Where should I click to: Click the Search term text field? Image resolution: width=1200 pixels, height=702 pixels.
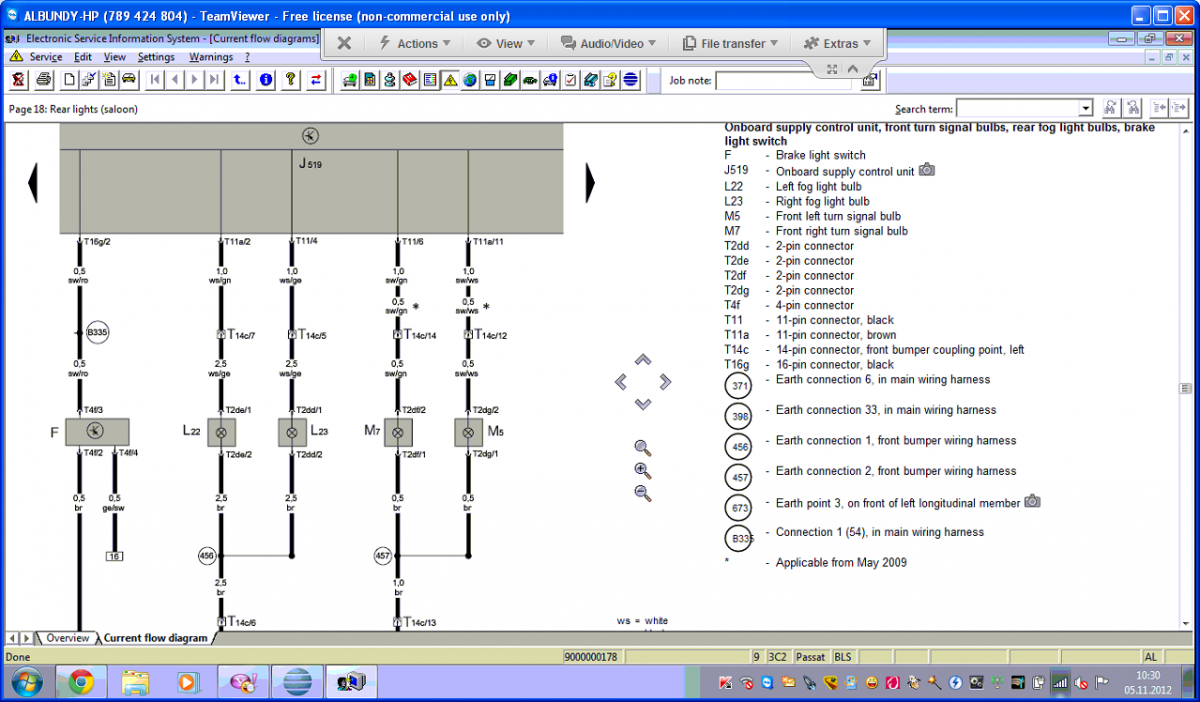pos(1017,108)
